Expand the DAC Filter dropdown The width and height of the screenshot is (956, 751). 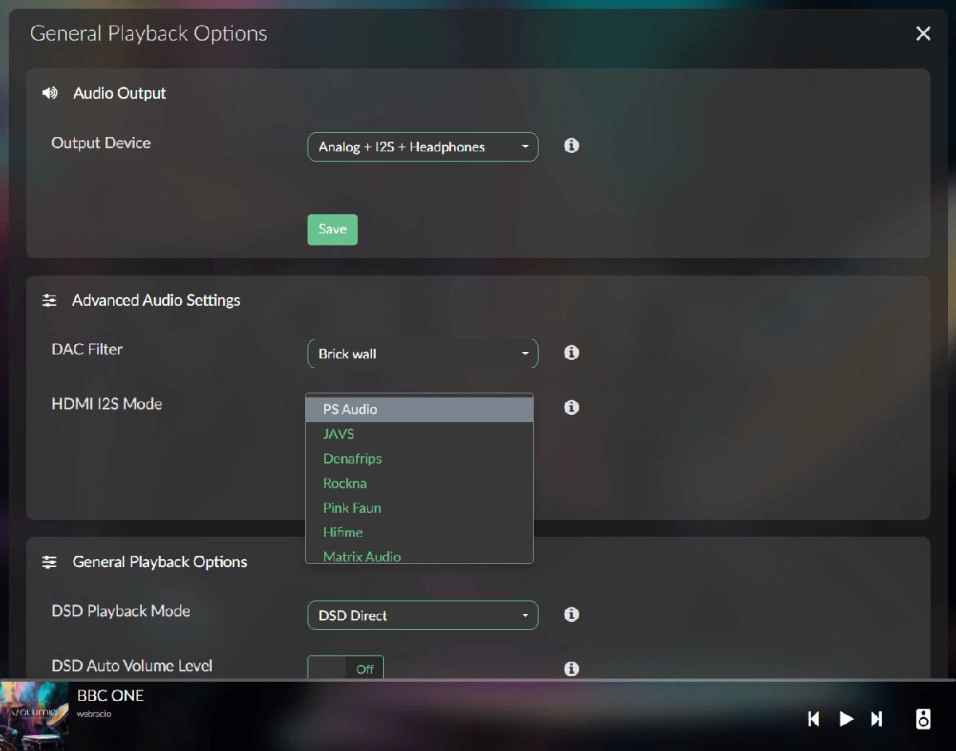pyautogui.click(x=422, y=353)
